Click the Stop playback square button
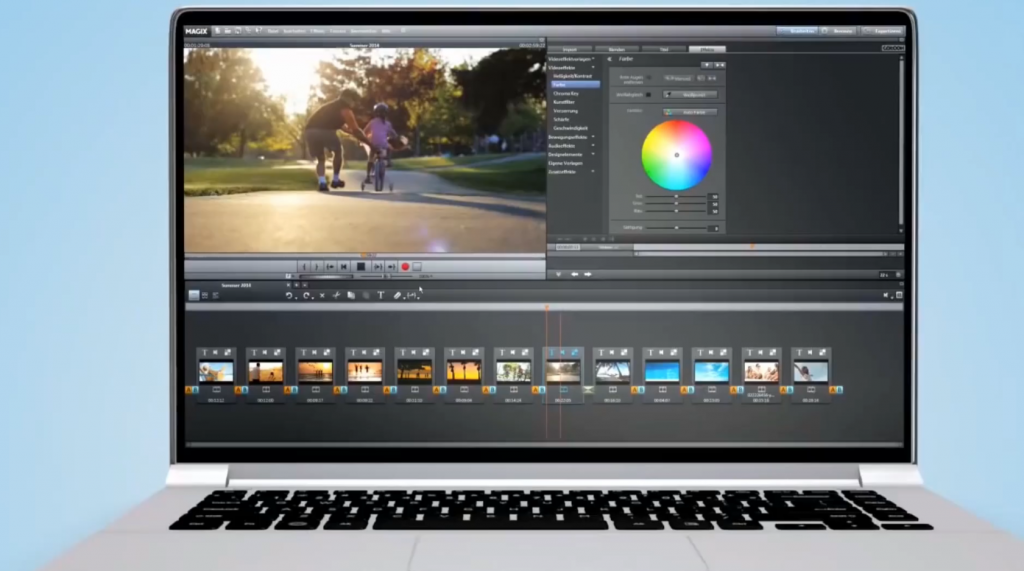The width and height of the screenshot is (1024, 571). tap(361, 267)
